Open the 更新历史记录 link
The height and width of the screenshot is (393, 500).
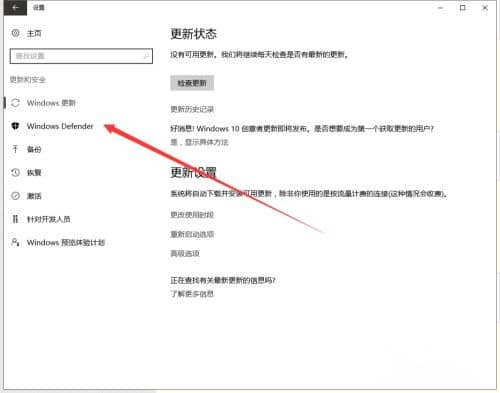point(192,109)
